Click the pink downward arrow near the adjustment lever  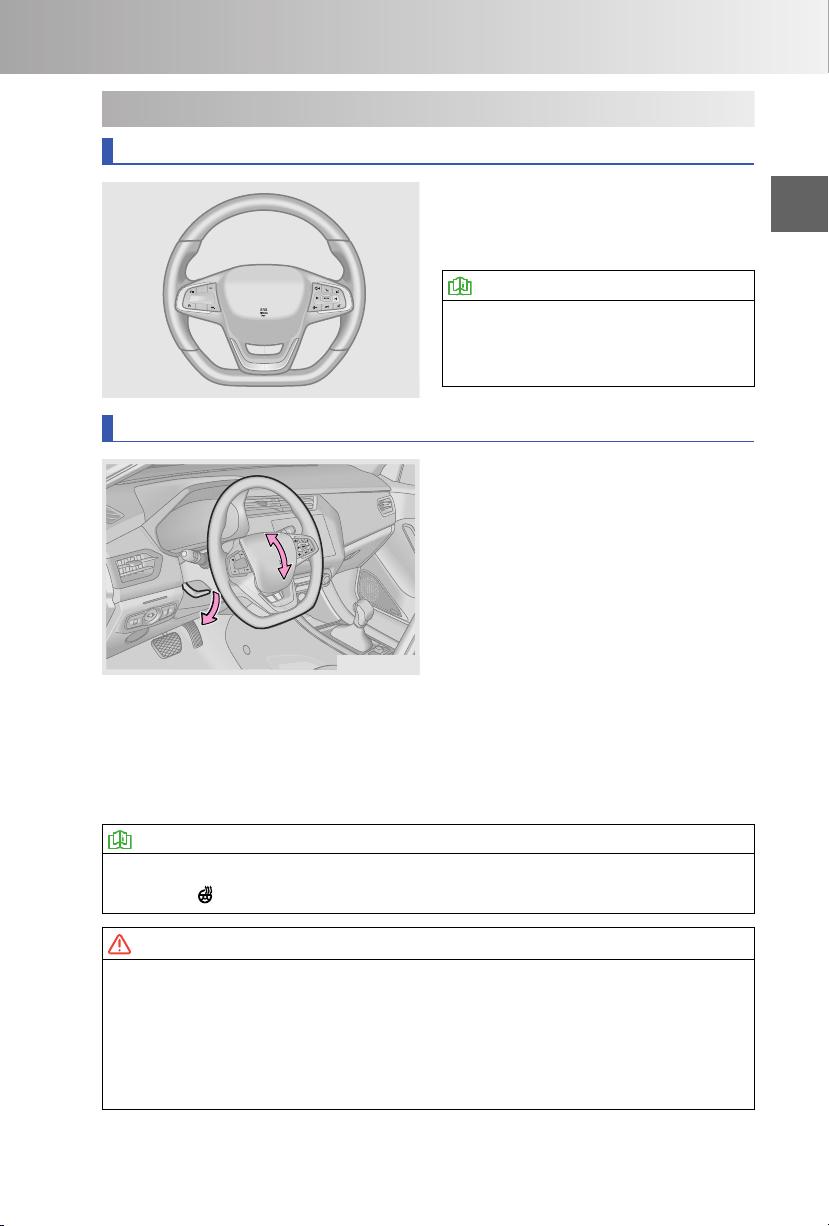click(x=210, y=607)
